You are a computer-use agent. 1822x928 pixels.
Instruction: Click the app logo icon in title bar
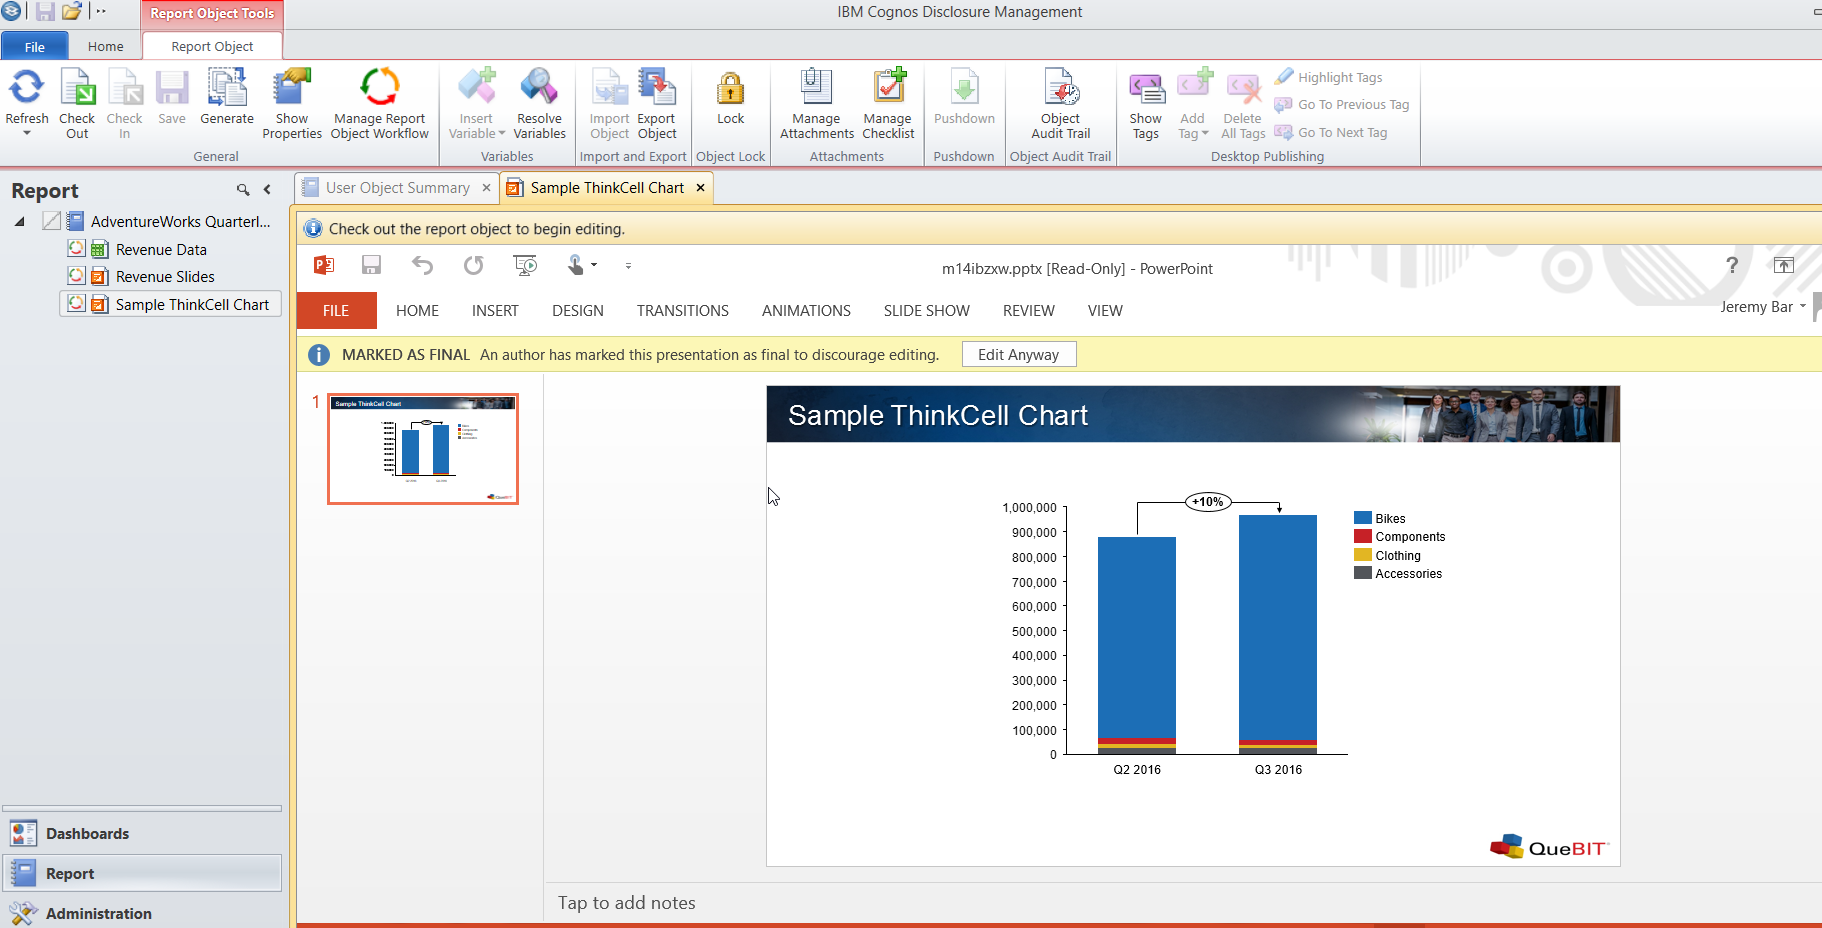(11, 11)
